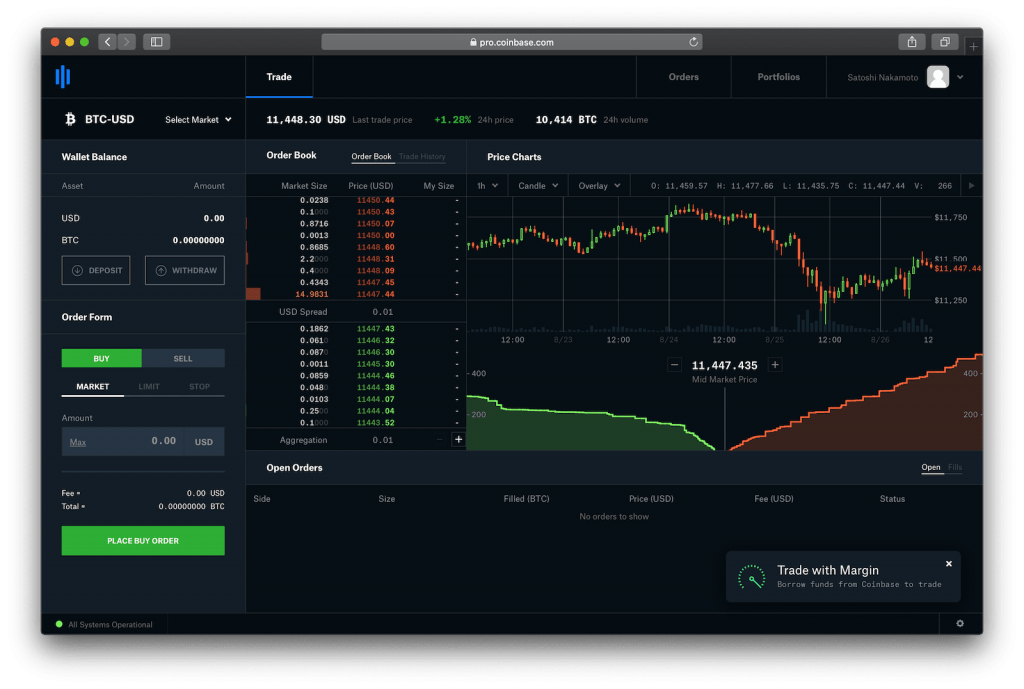This screenshot has height=689, width=1024.
Task: Click the Amount input field
Action: point(143,441)
